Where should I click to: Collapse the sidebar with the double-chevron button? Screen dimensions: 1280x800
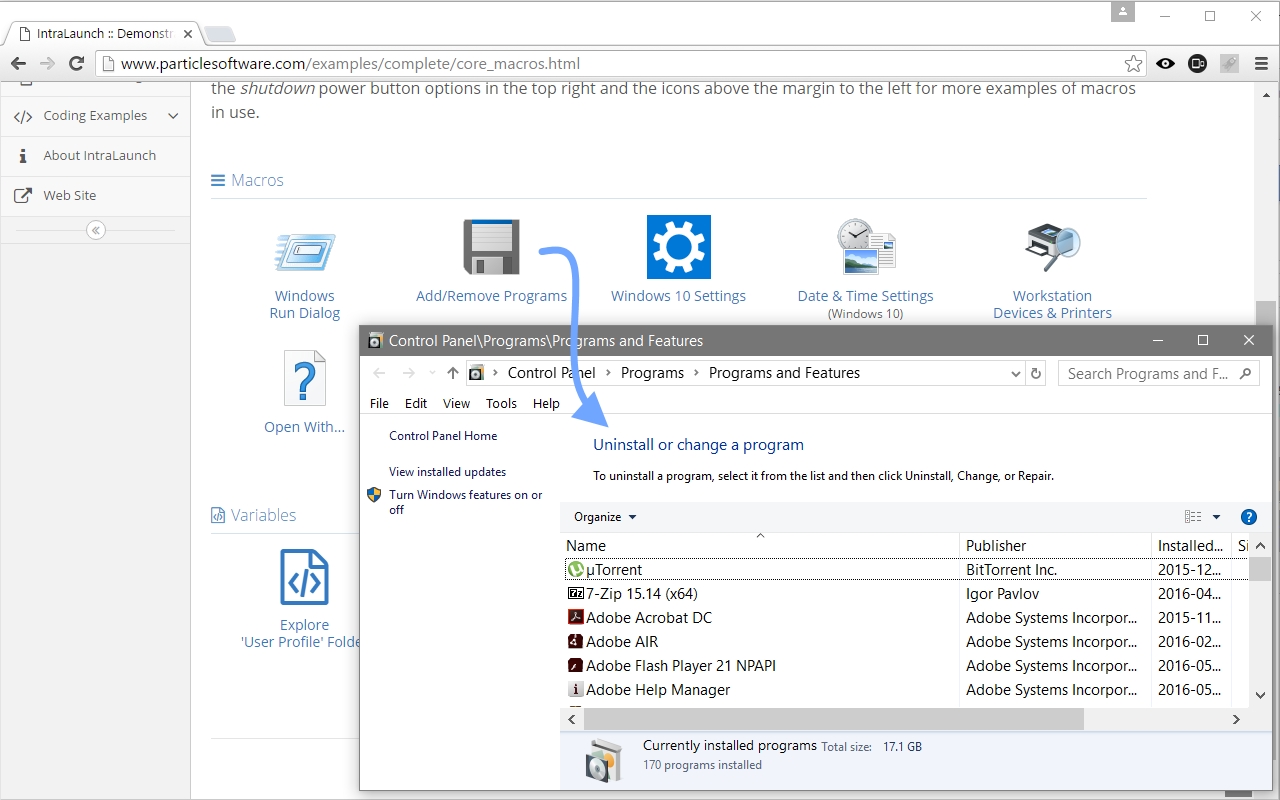click(96, 230)
